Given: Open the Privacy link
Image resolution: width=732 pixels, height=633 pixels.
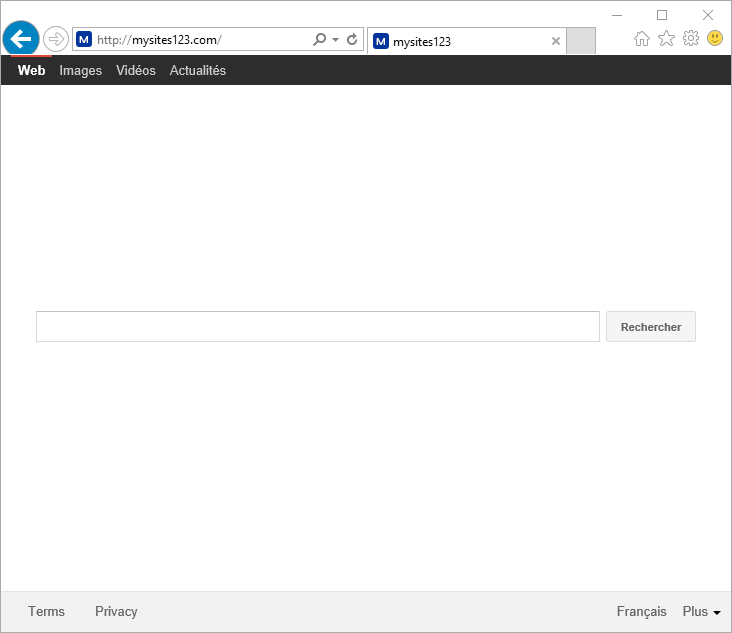Looking at the screenshot, I should 116,611.
